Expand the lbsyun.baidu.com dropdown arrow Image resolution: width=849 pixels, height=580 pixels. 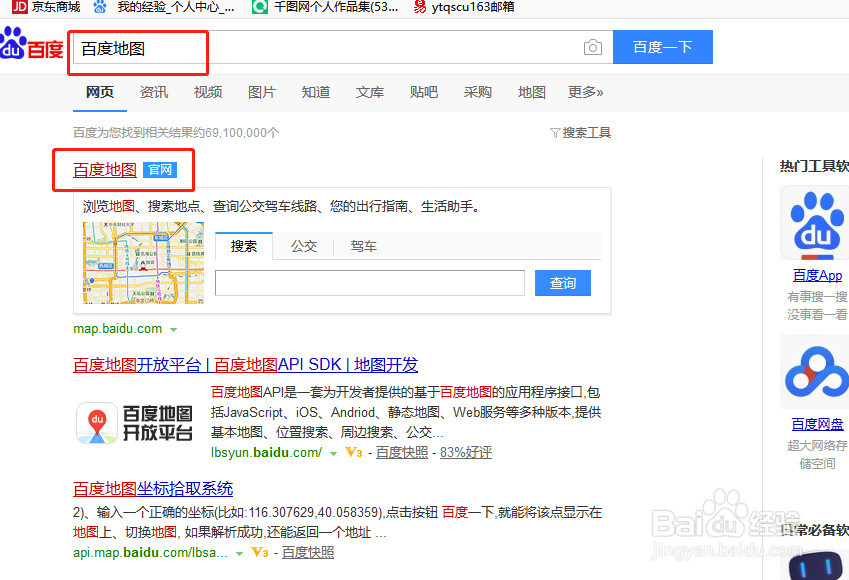(334, 453)
